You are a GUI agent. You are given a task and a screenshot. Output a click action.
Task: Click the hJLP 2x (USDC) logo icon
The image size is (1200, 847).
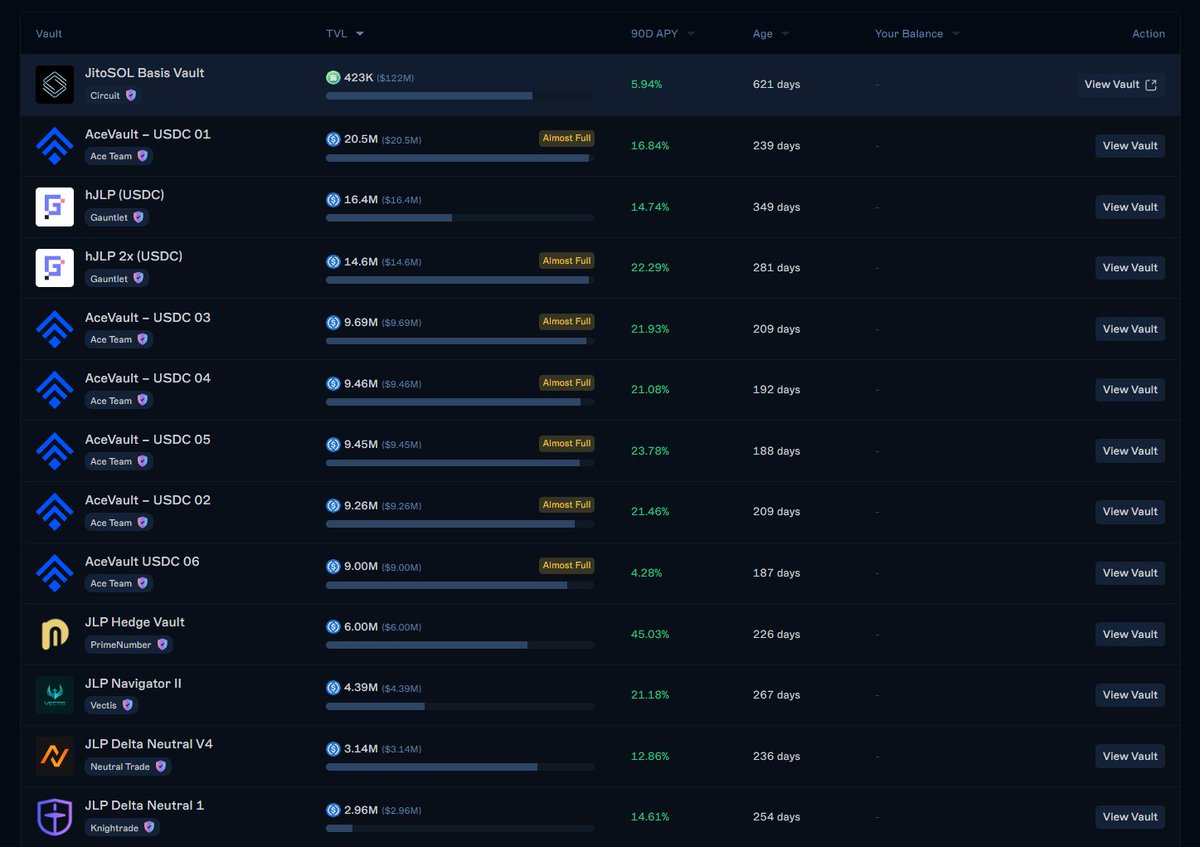pos(55,268)
